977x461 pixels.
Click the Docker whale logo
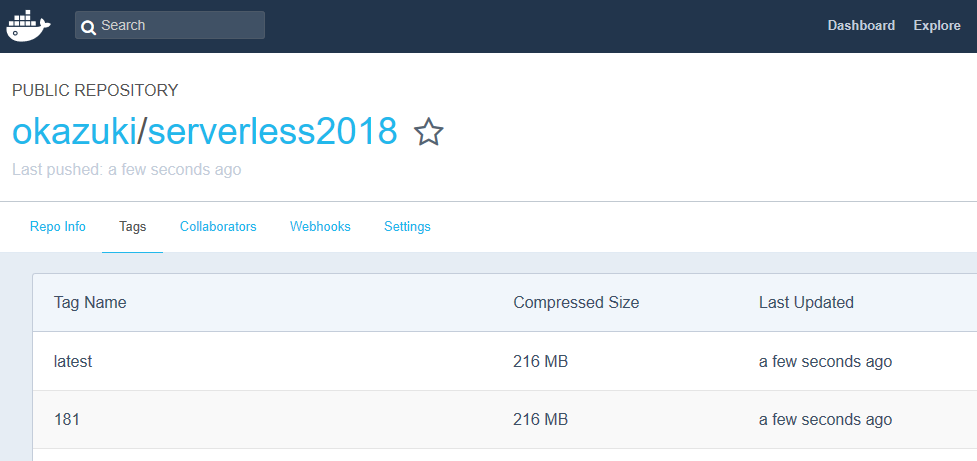(x=29, y=26)
